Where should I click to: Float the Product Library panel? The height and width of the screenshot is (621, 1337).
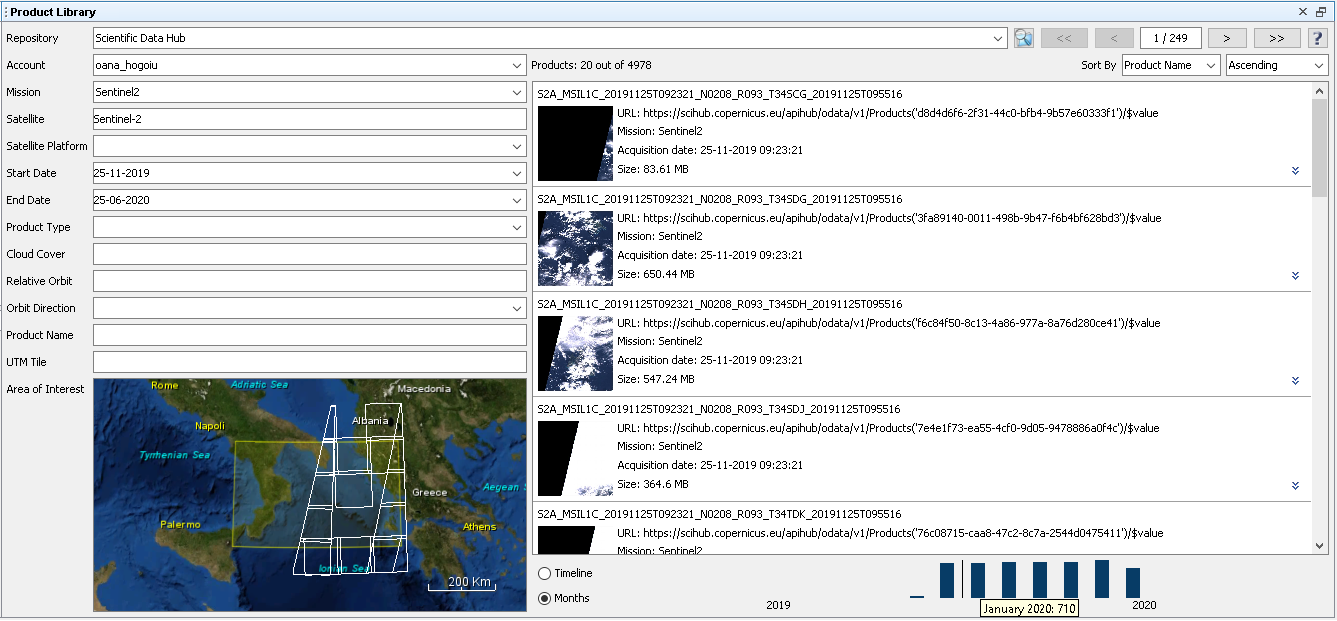pyautogui.click(x=1321, y=12)
